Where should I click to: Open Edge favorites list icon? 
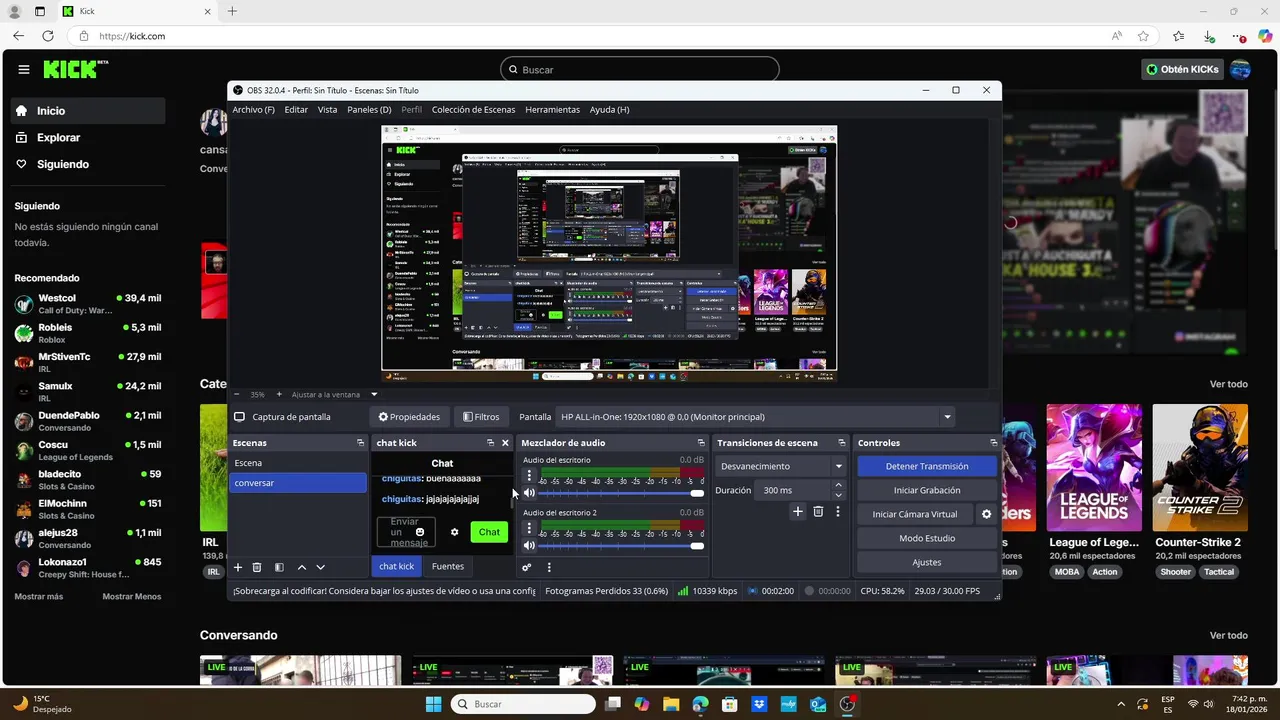click(1178, 36)
